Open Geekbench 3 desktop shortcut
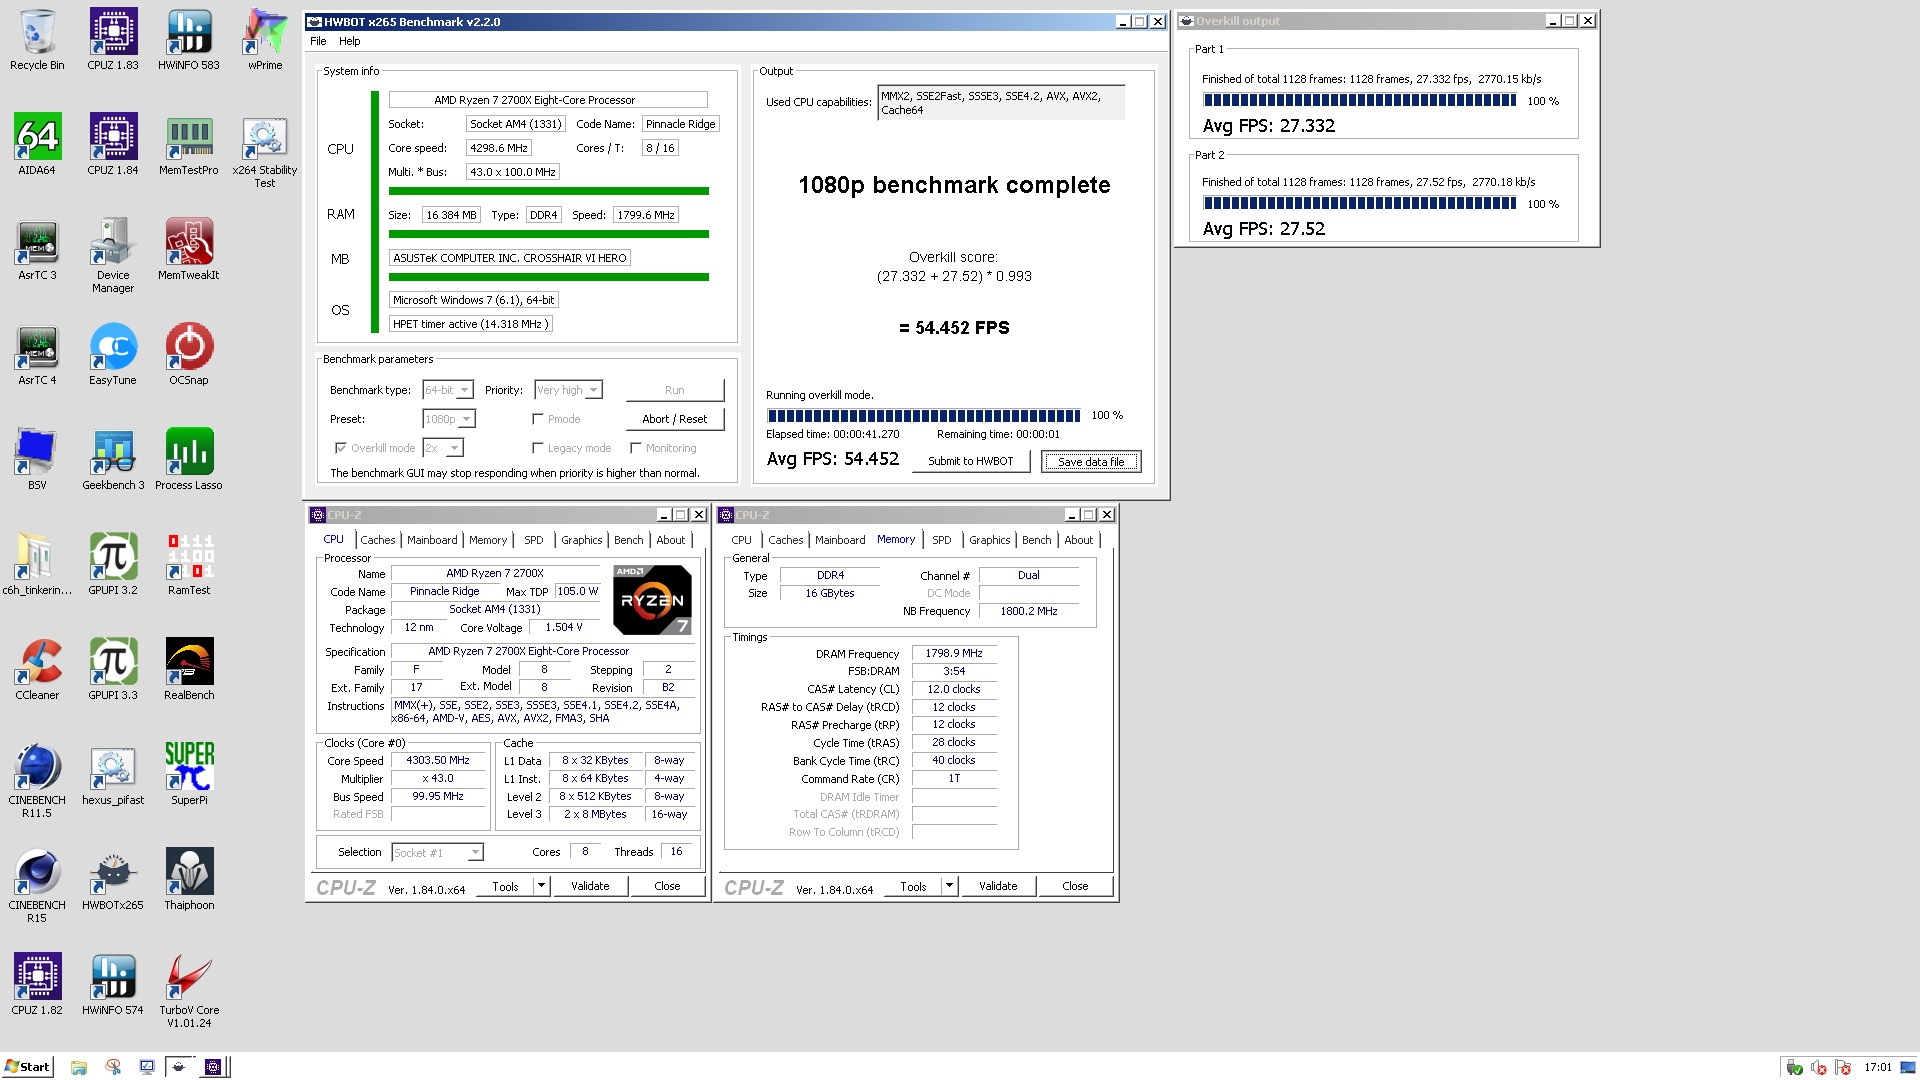The height and width of the screenshot is (1080, 1920). (113, 460)
